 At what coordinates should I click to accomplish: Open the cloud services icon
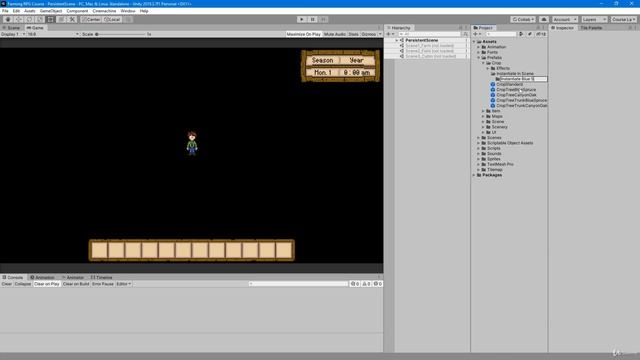pos(544,19)
